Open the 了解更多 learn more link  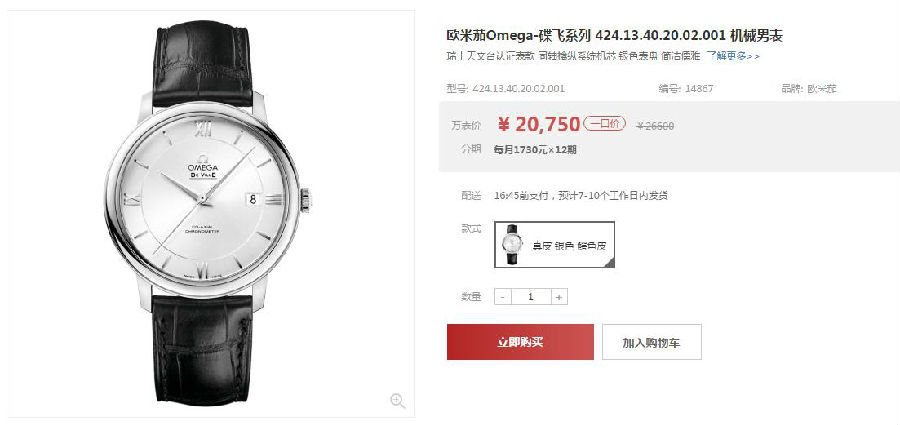tap(733, 56)
